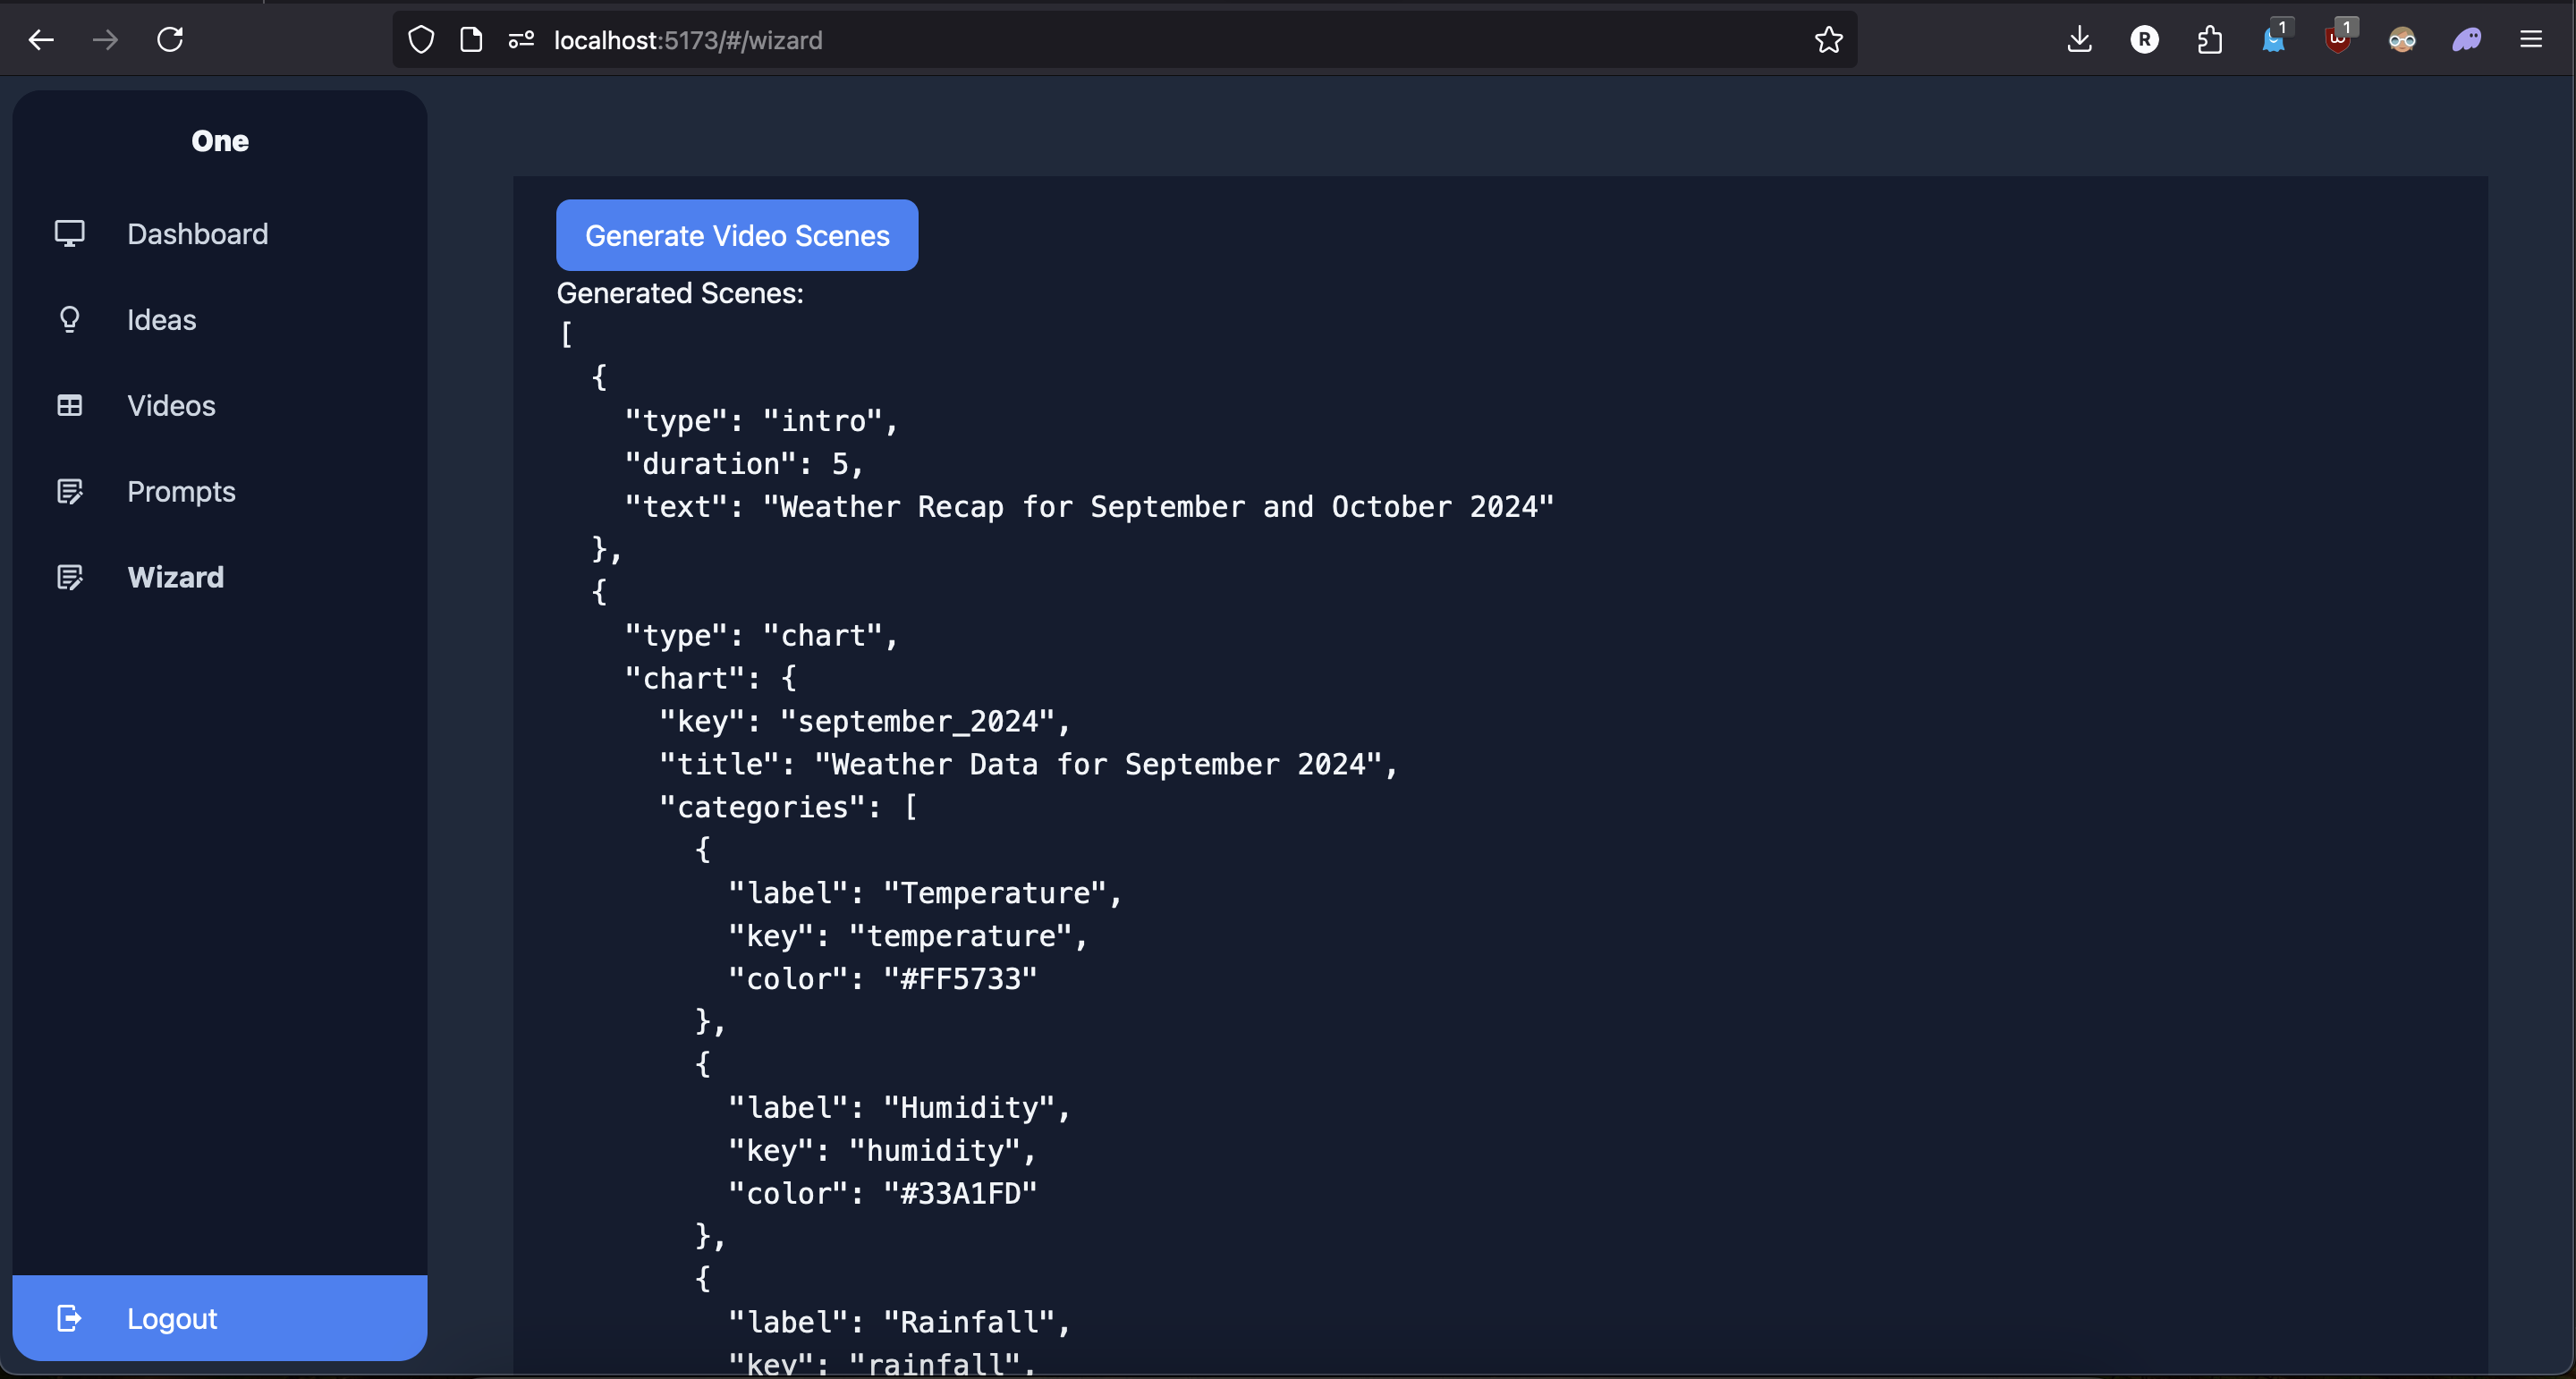Open the site permissions icon
The image size is (2576, 1379).
pyautogui.click(x=521, y=40)
